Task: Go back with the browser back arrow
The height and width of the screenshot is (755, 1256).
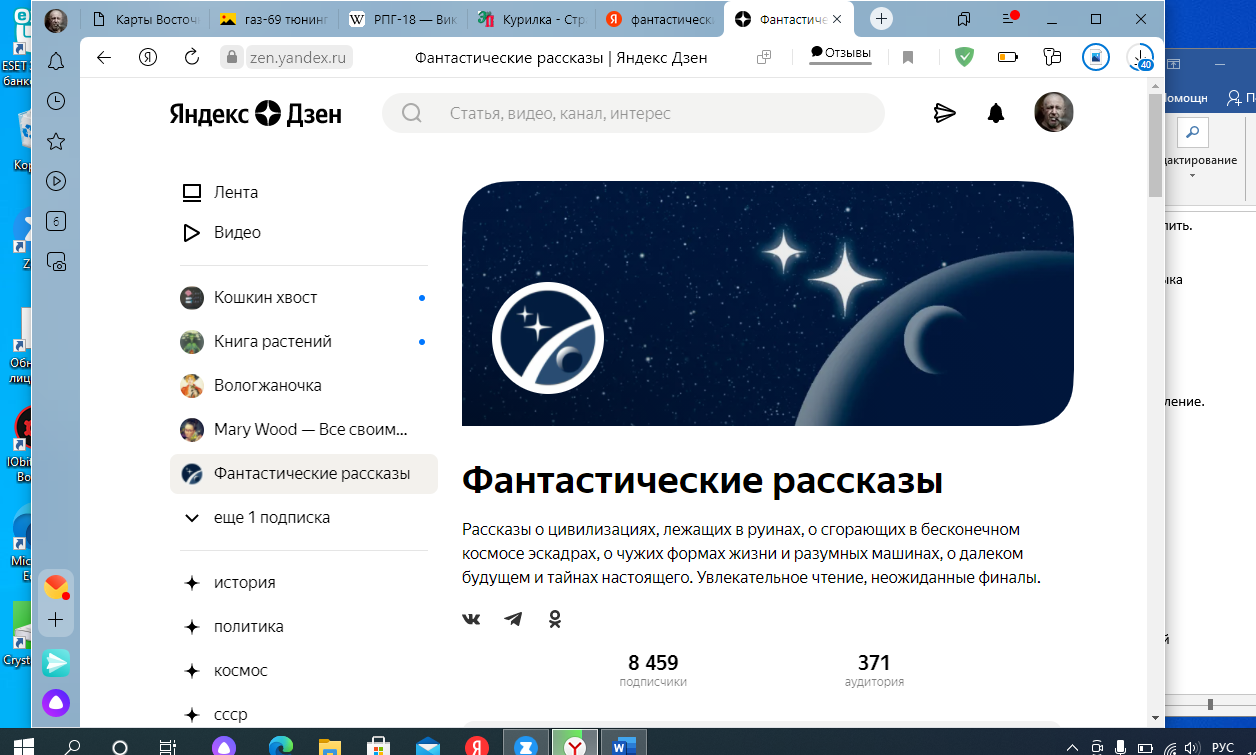Action: pos(104,57)
